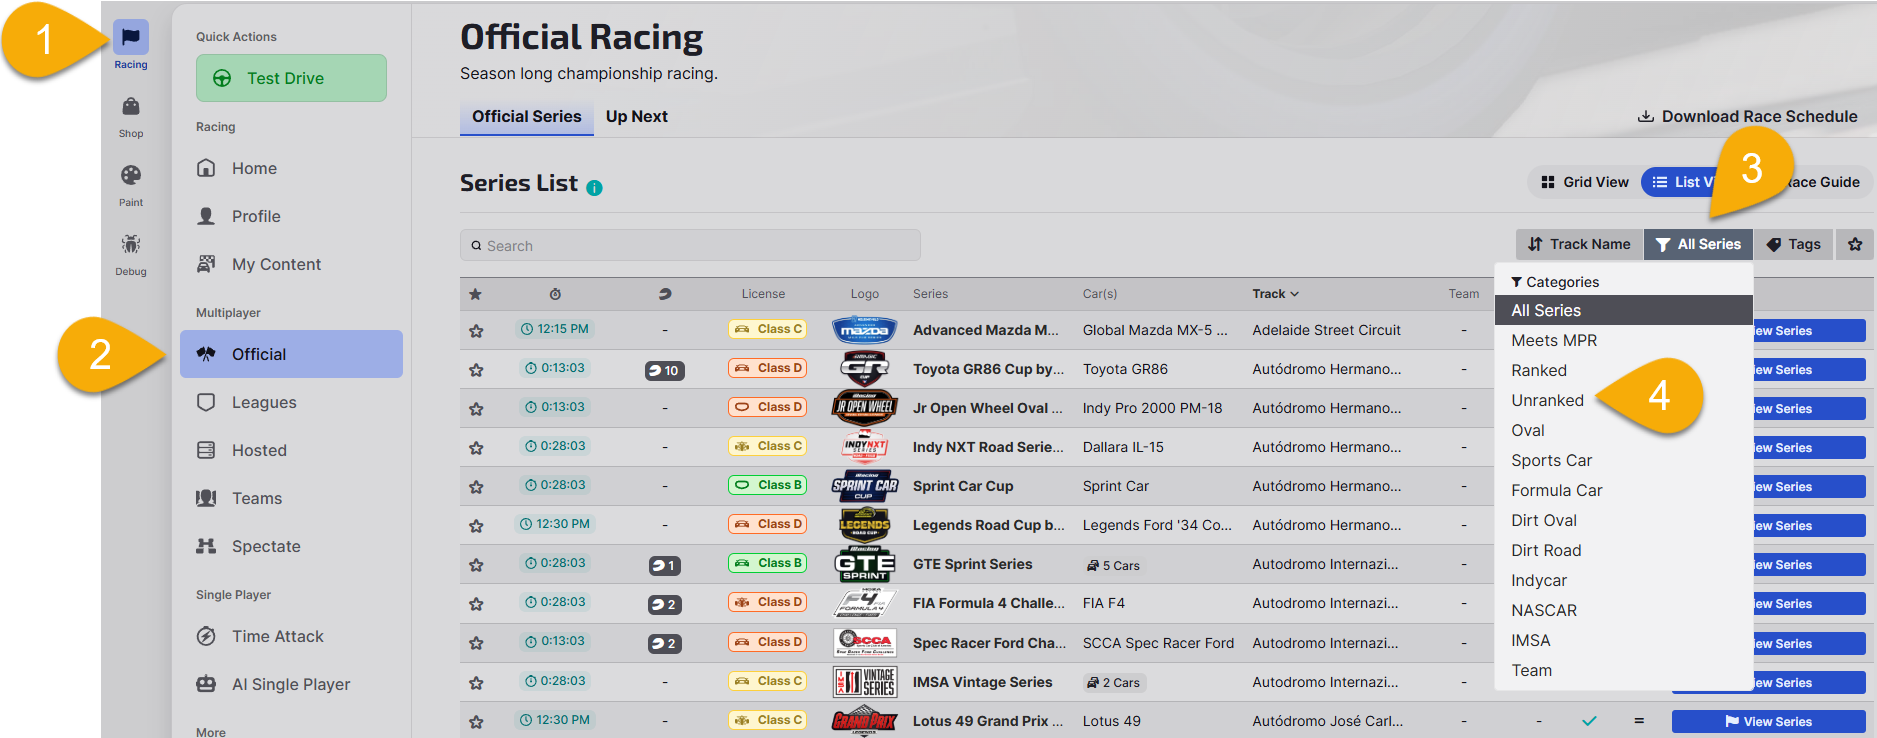Click the Profile person icon
This screenshot has height=738, width=1877.
click(206, 216)
